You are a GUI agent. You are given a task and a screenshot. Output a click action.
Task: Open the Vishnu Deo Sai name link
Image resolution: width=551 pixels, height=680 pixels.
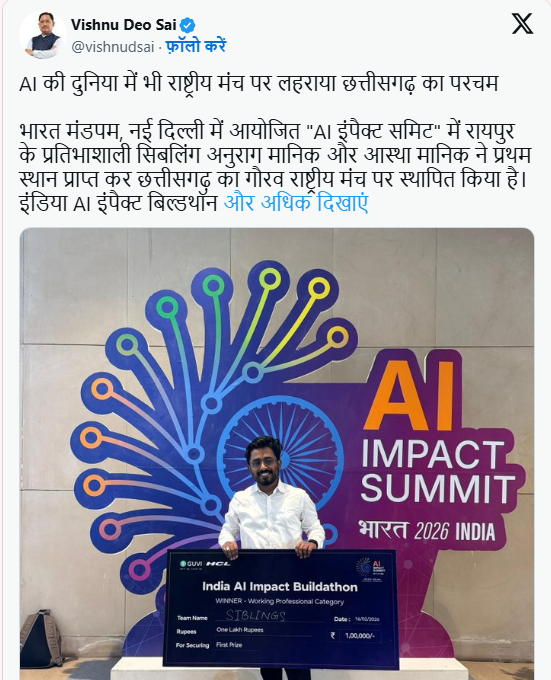point(124,25)
